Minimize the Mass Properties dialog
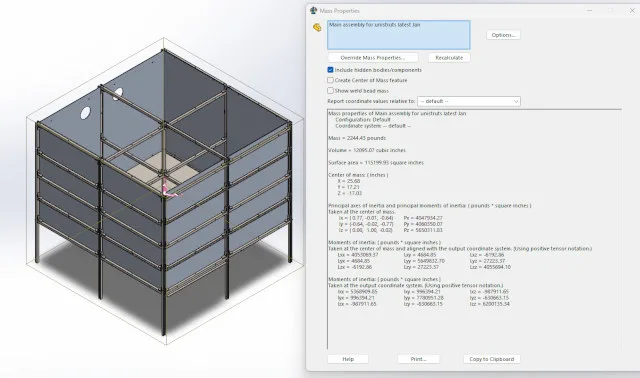The width and height of the screenshot is (640, 378). click(x=589, y=11)
